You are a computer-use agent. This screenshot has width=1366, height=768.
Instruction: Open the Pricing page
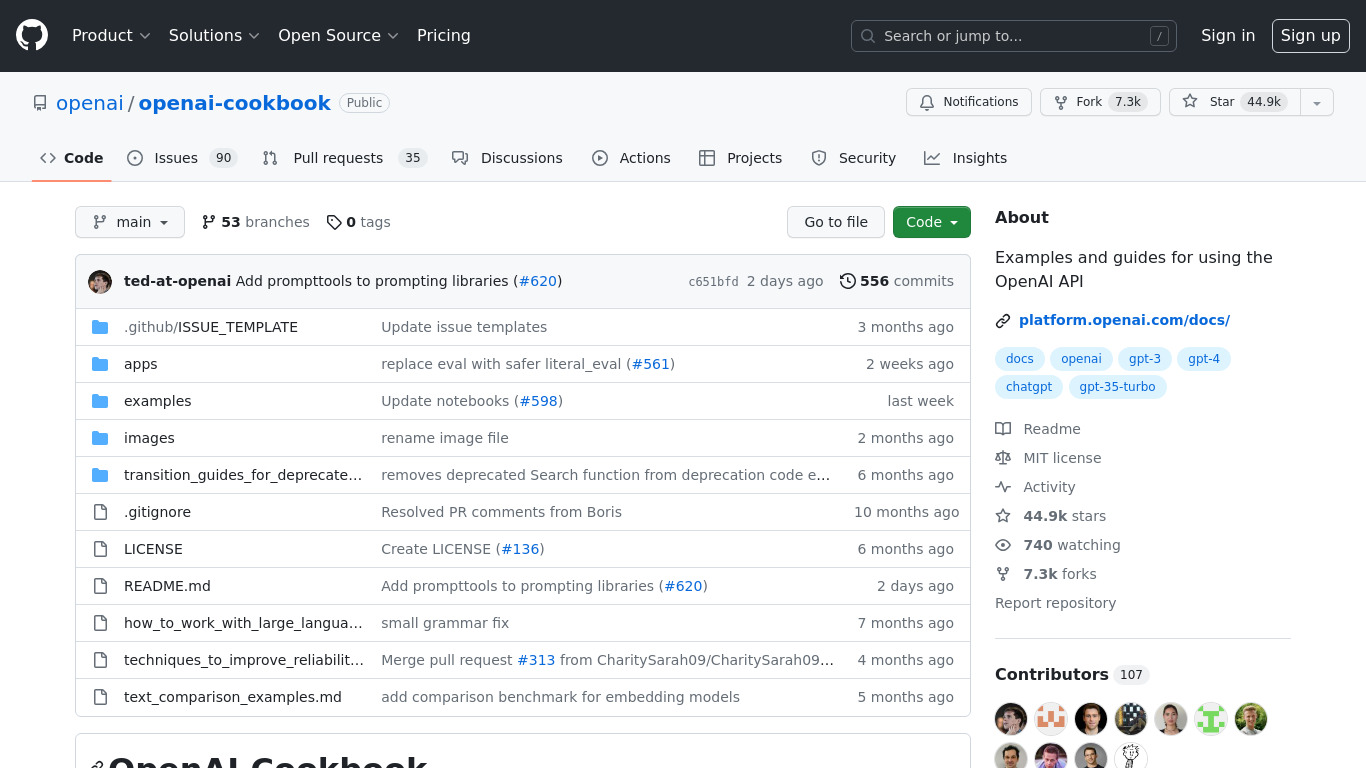coord(443,36)
